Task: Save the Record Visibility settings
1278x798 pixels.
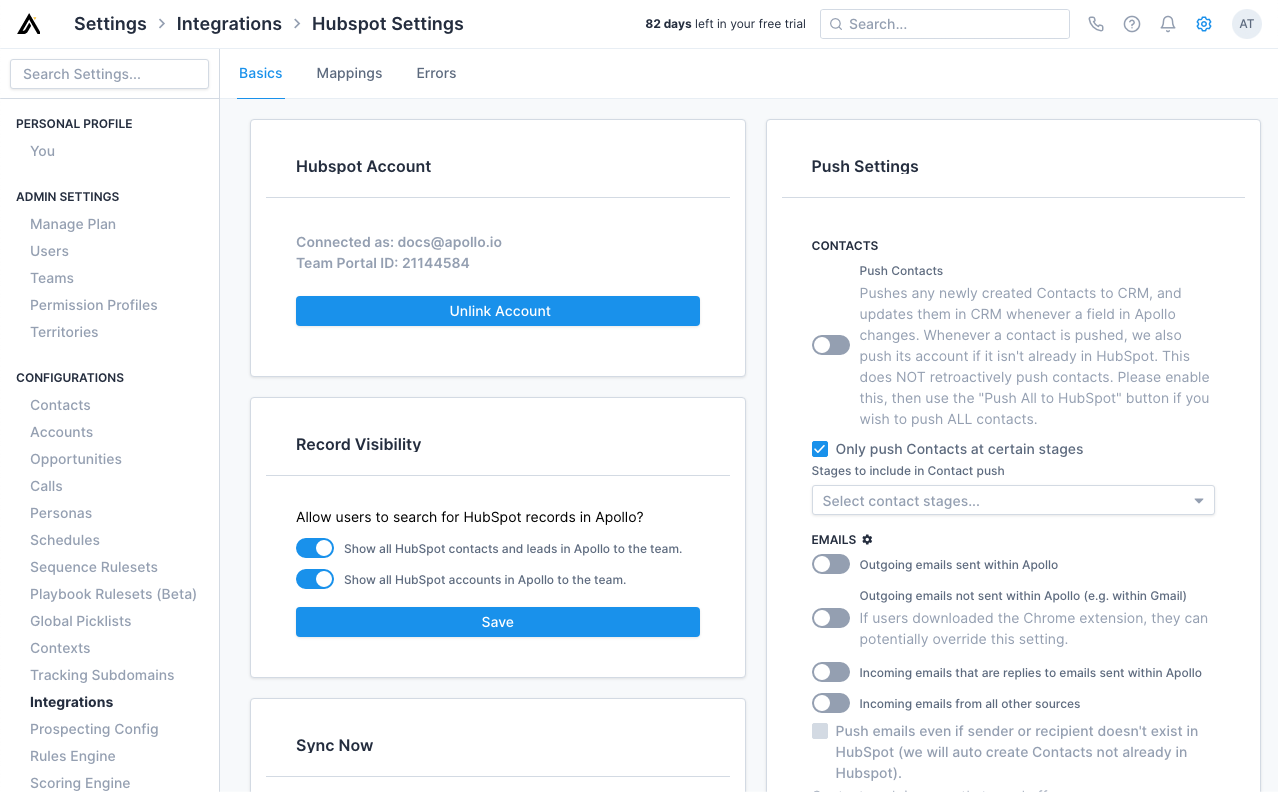Action: [497, 622]
